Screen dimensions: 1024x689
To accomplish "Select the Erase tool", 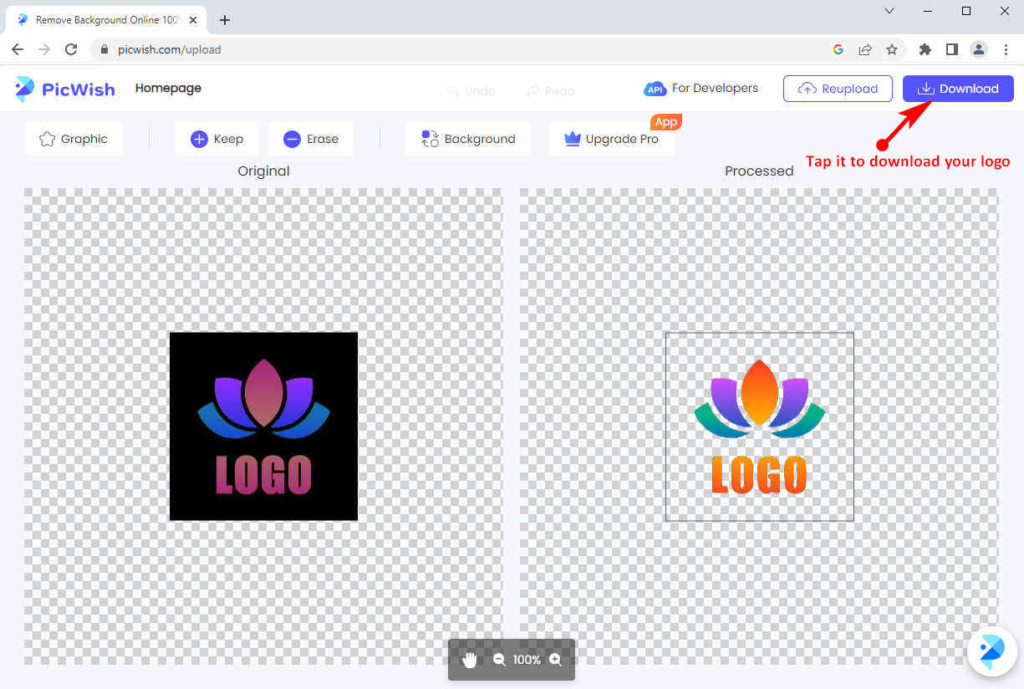I will point(311,139).
